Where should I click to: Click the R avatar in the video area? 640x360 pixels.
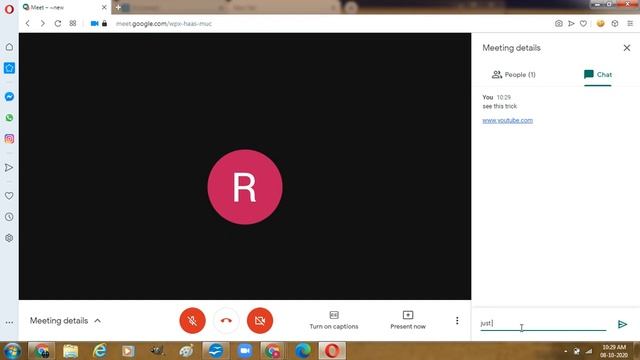(x=245, y=187)
